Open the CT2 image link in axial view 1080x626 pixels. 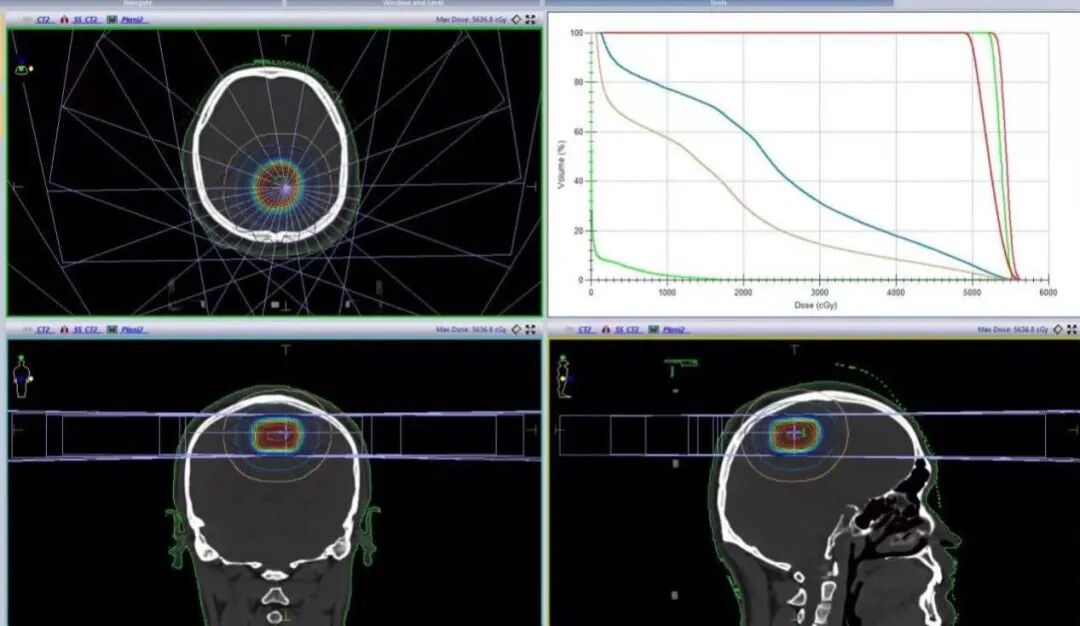[43, 20]
